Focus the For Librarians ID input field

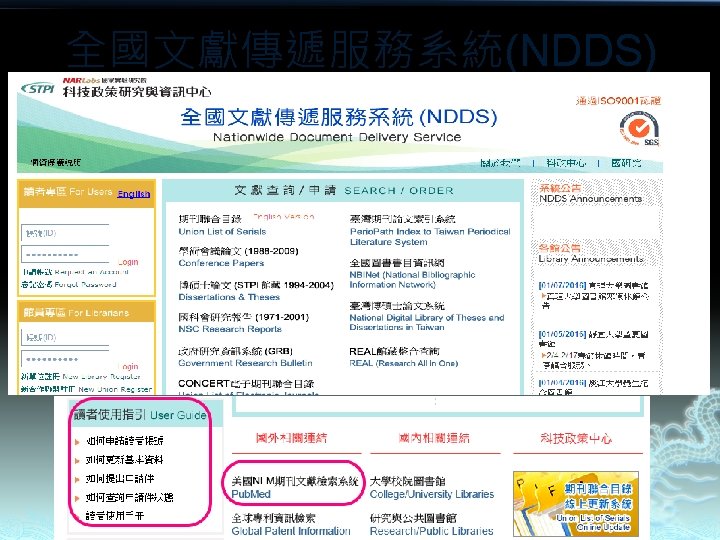65,338
